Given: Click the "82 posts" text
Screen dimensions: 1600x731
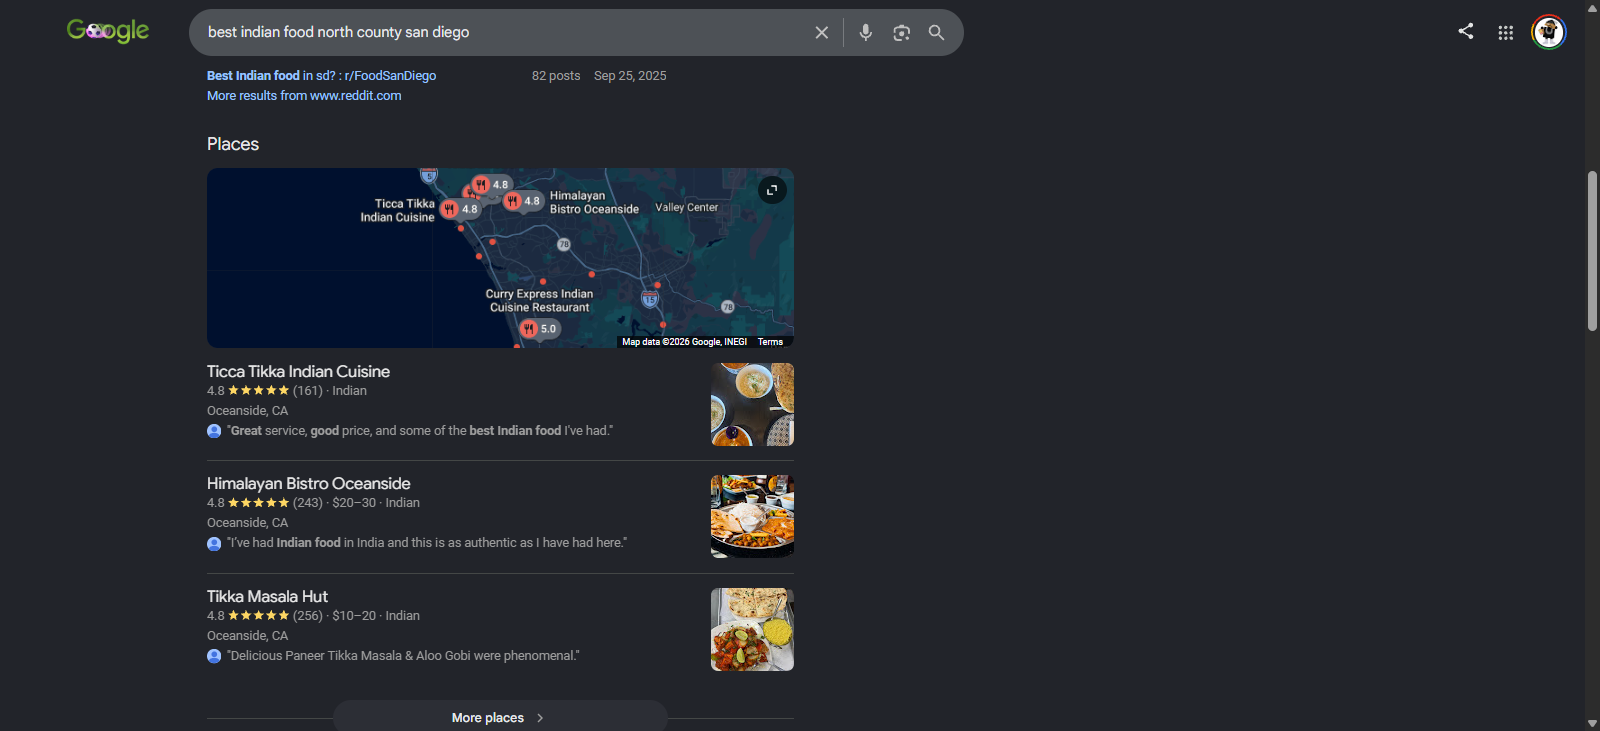Looking at the screenshot, I should coord(556,76).
